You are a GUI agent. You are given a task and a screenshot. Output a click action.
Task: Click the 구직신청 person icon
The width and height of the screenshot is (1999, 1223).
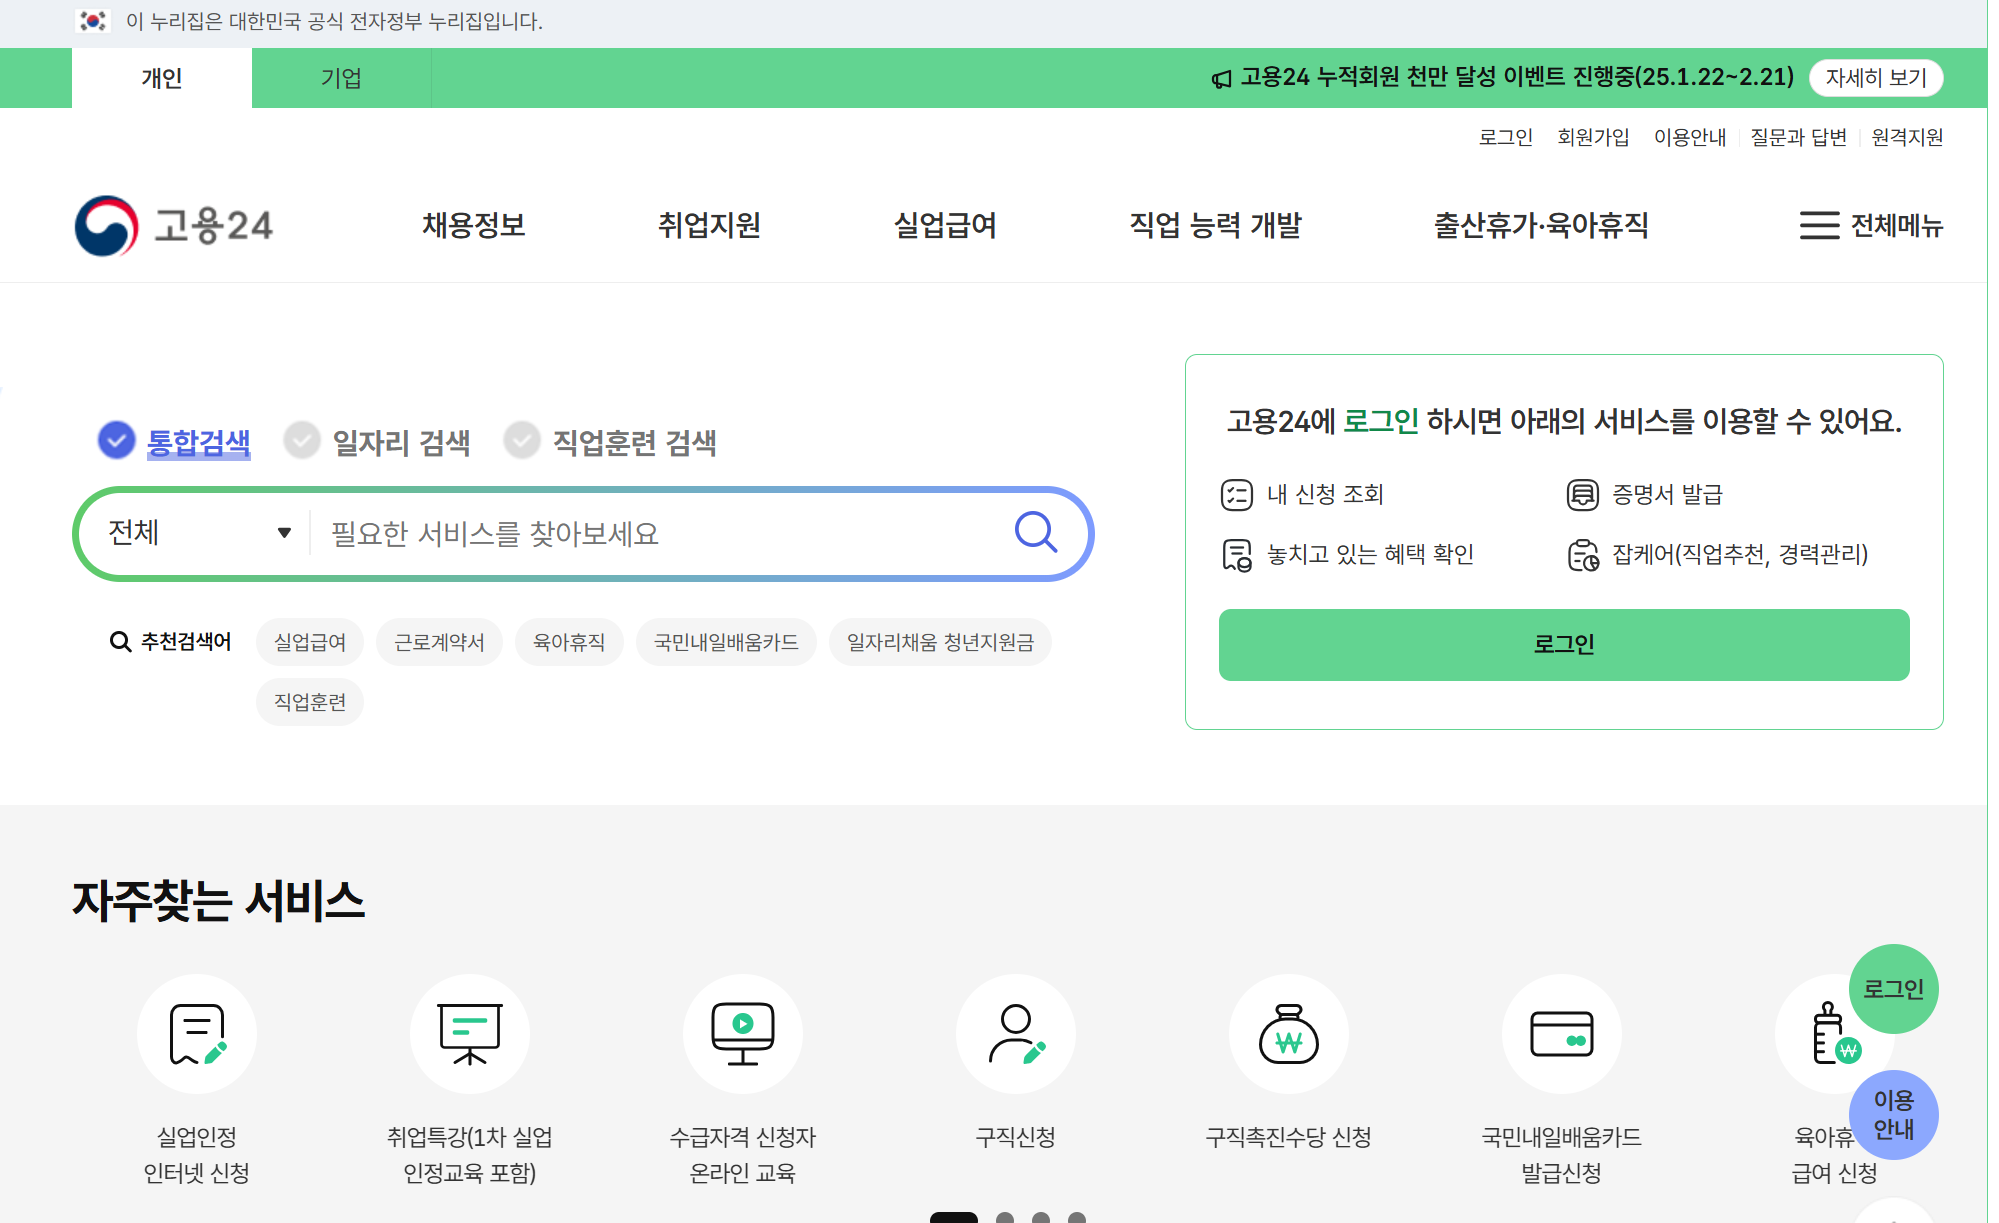tap(1016, 1034)
